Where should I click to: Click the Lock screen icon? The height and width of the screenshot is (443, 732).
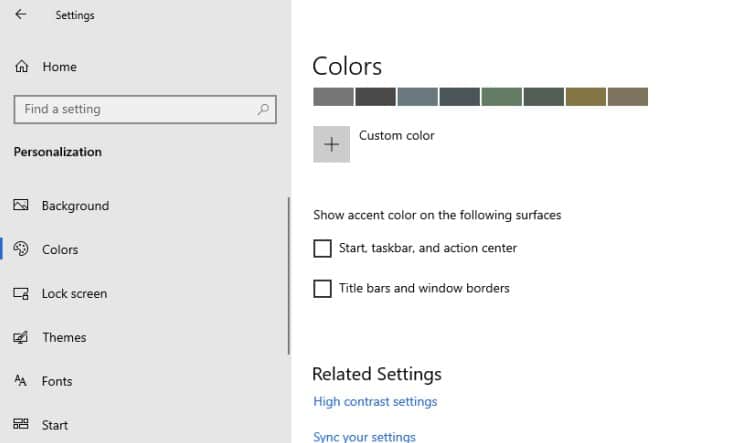click(x=21, y=293)
